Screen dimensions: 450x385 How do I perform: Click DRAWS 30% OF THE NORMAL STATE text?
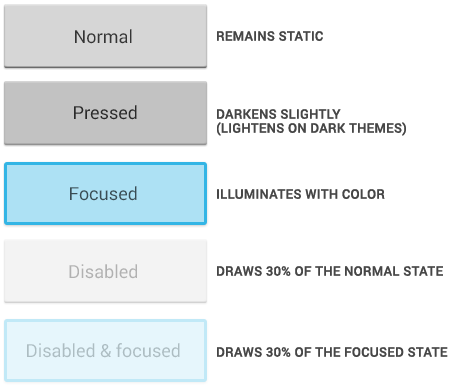coord(330,271)
